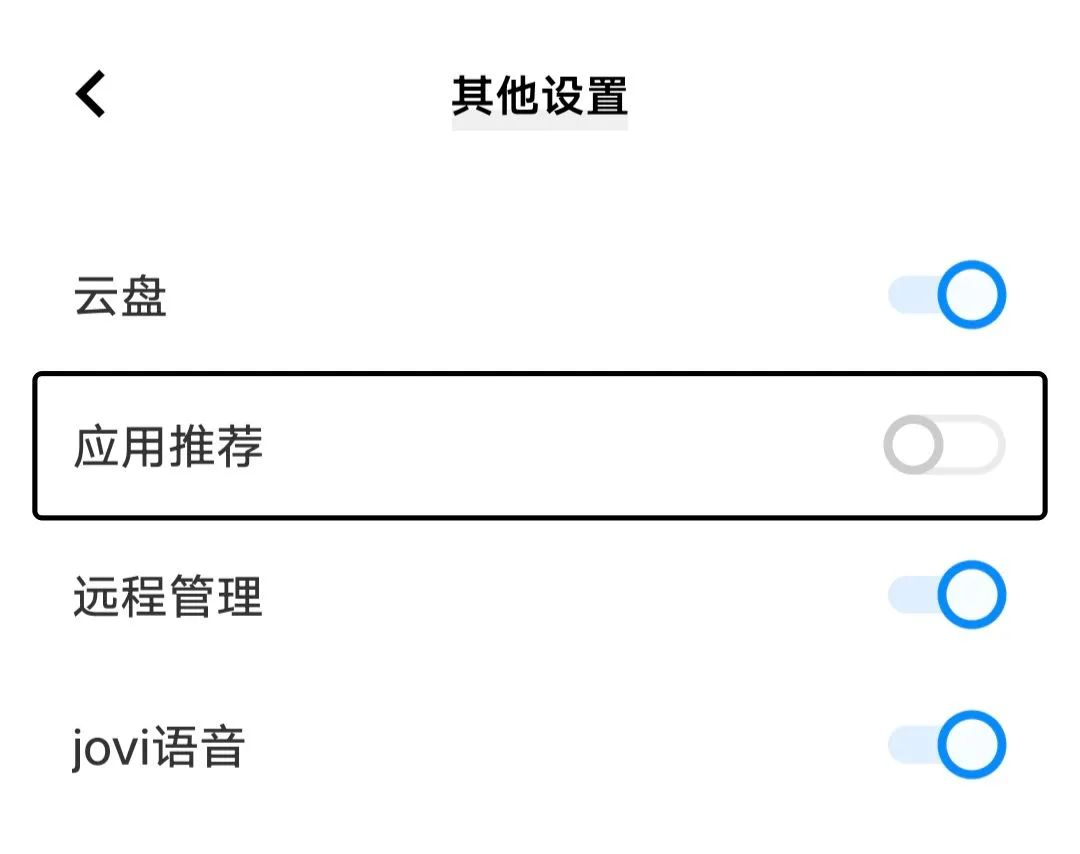1080x854 pixels.
Task: Go back using the left arrow icon
Action: click(x=91, y=95)
